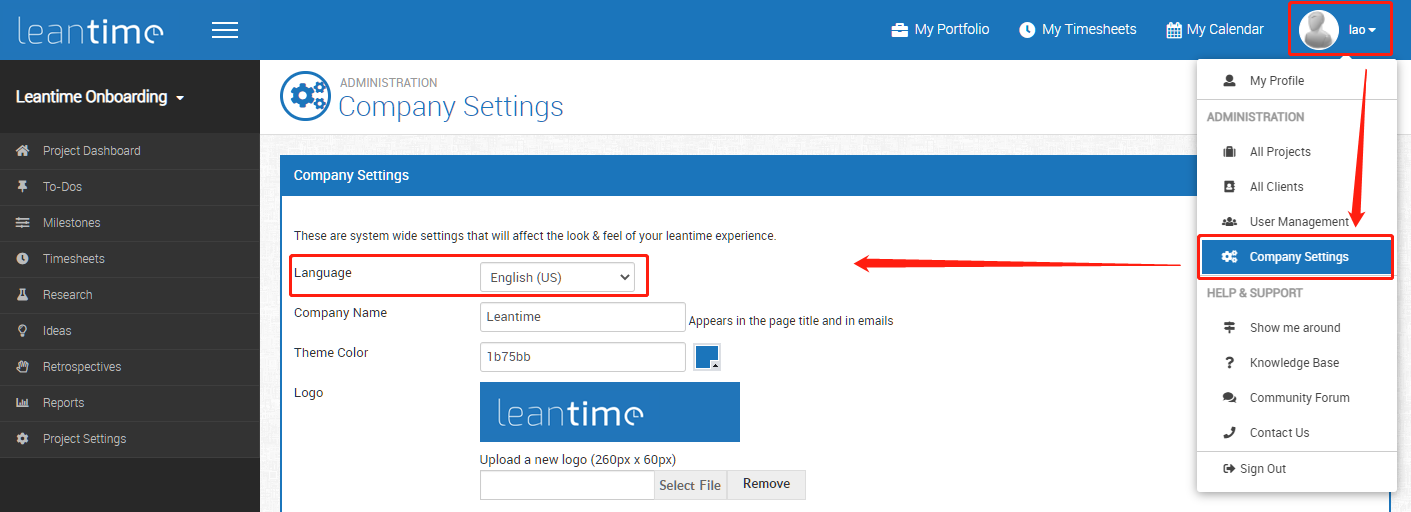Click the Remove logo button

pos(766,484)
